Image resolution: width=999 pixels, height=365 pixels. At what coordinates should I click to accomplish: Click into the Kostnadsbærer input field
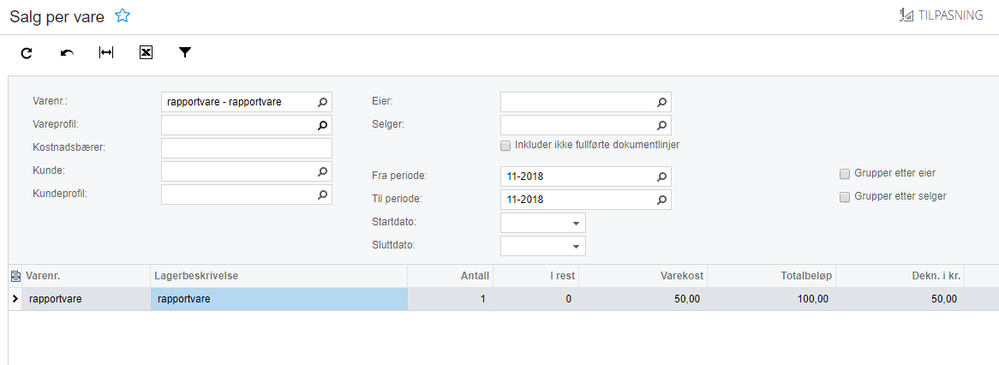[247, 148]
